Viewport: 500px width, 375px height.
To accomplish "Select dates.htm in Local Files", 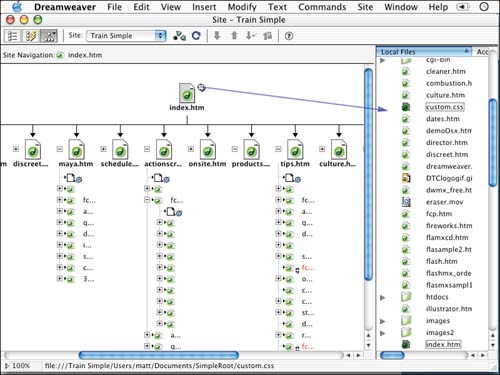I will [443, 119].
